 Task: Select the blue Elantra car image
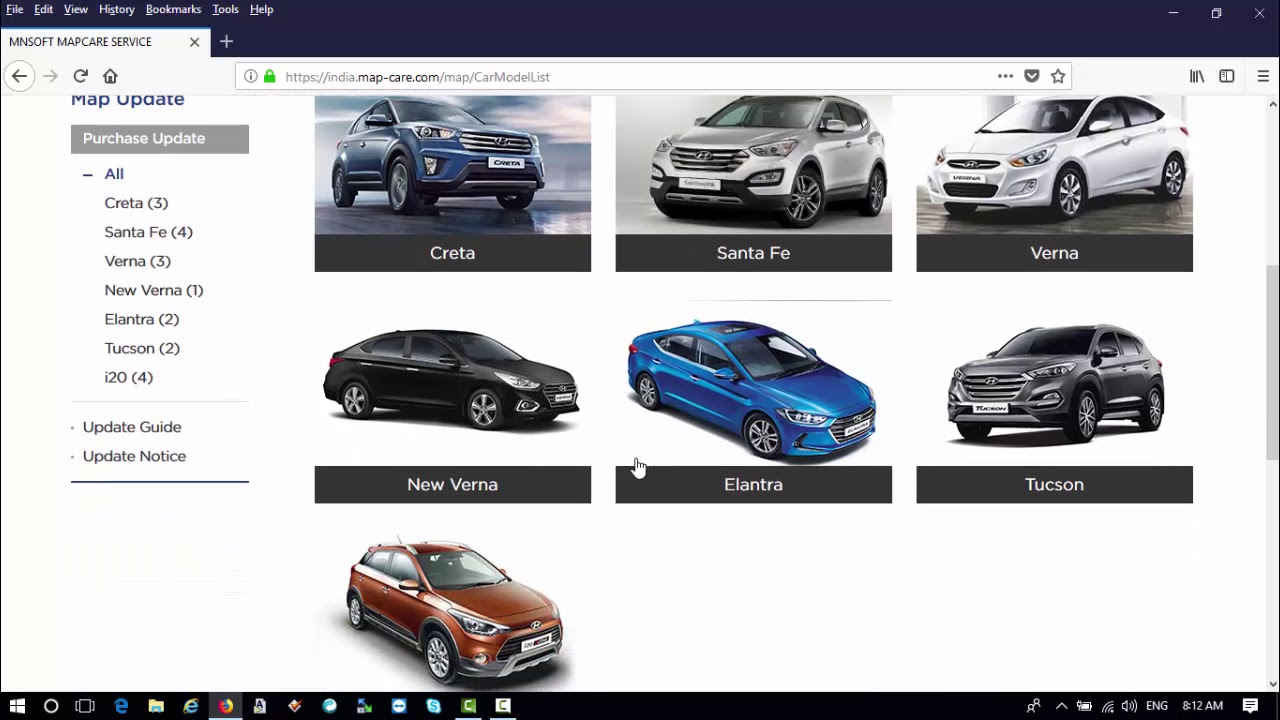[x=753, y=385]
